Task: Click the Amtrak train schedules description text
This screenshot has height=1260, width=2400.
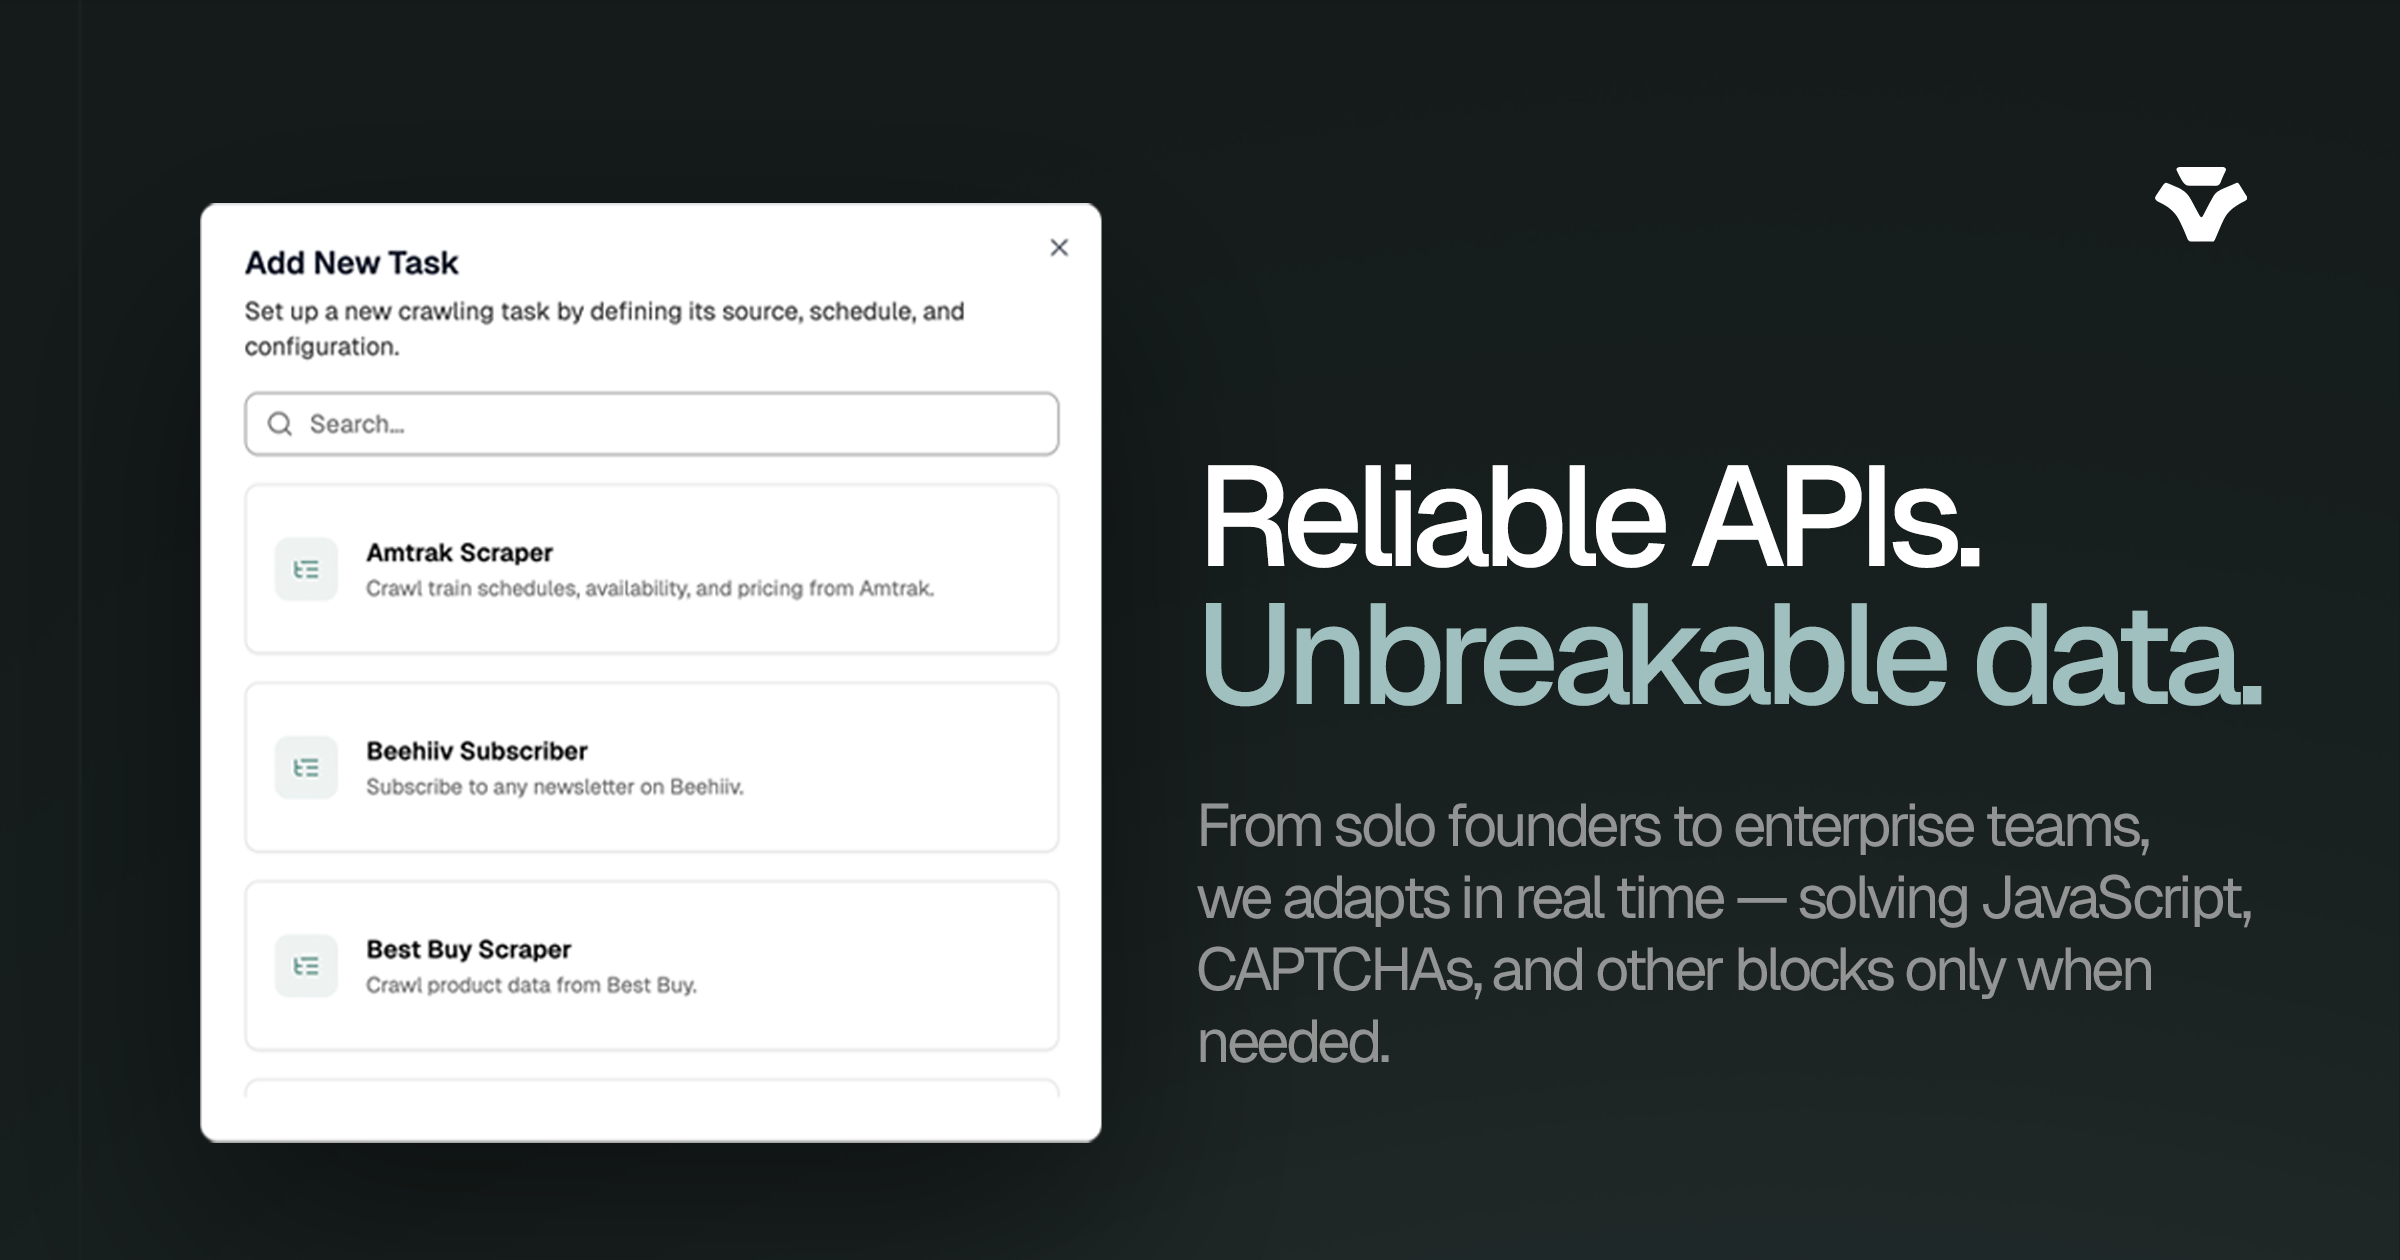Action: coord(649,589)
